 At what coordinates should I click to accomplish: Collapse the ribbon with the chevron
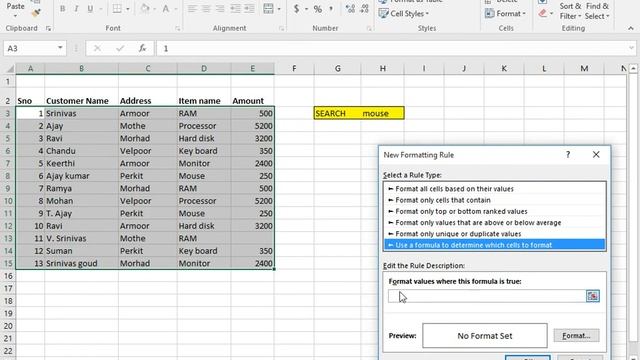click(x=631, y=28)
